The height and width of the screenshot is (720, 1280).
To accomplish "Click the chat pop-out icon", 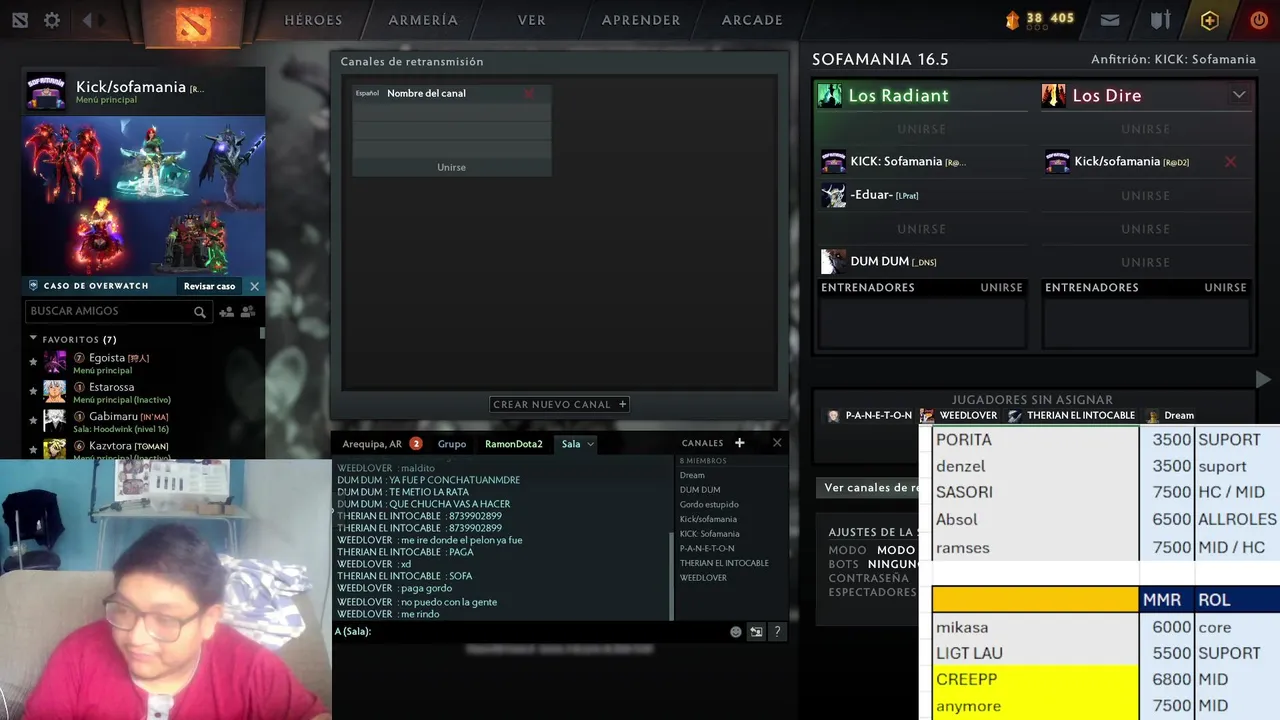I will coord(756,632).
